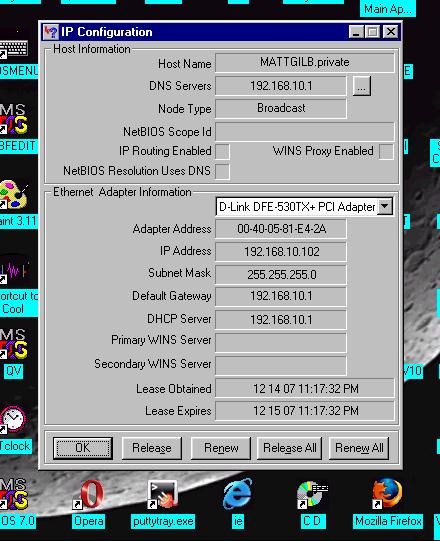Click the IP Configuration title bar icon
The width and height of the screenshot is (440, 541).
pyautogui.click(x=51, y=32)
